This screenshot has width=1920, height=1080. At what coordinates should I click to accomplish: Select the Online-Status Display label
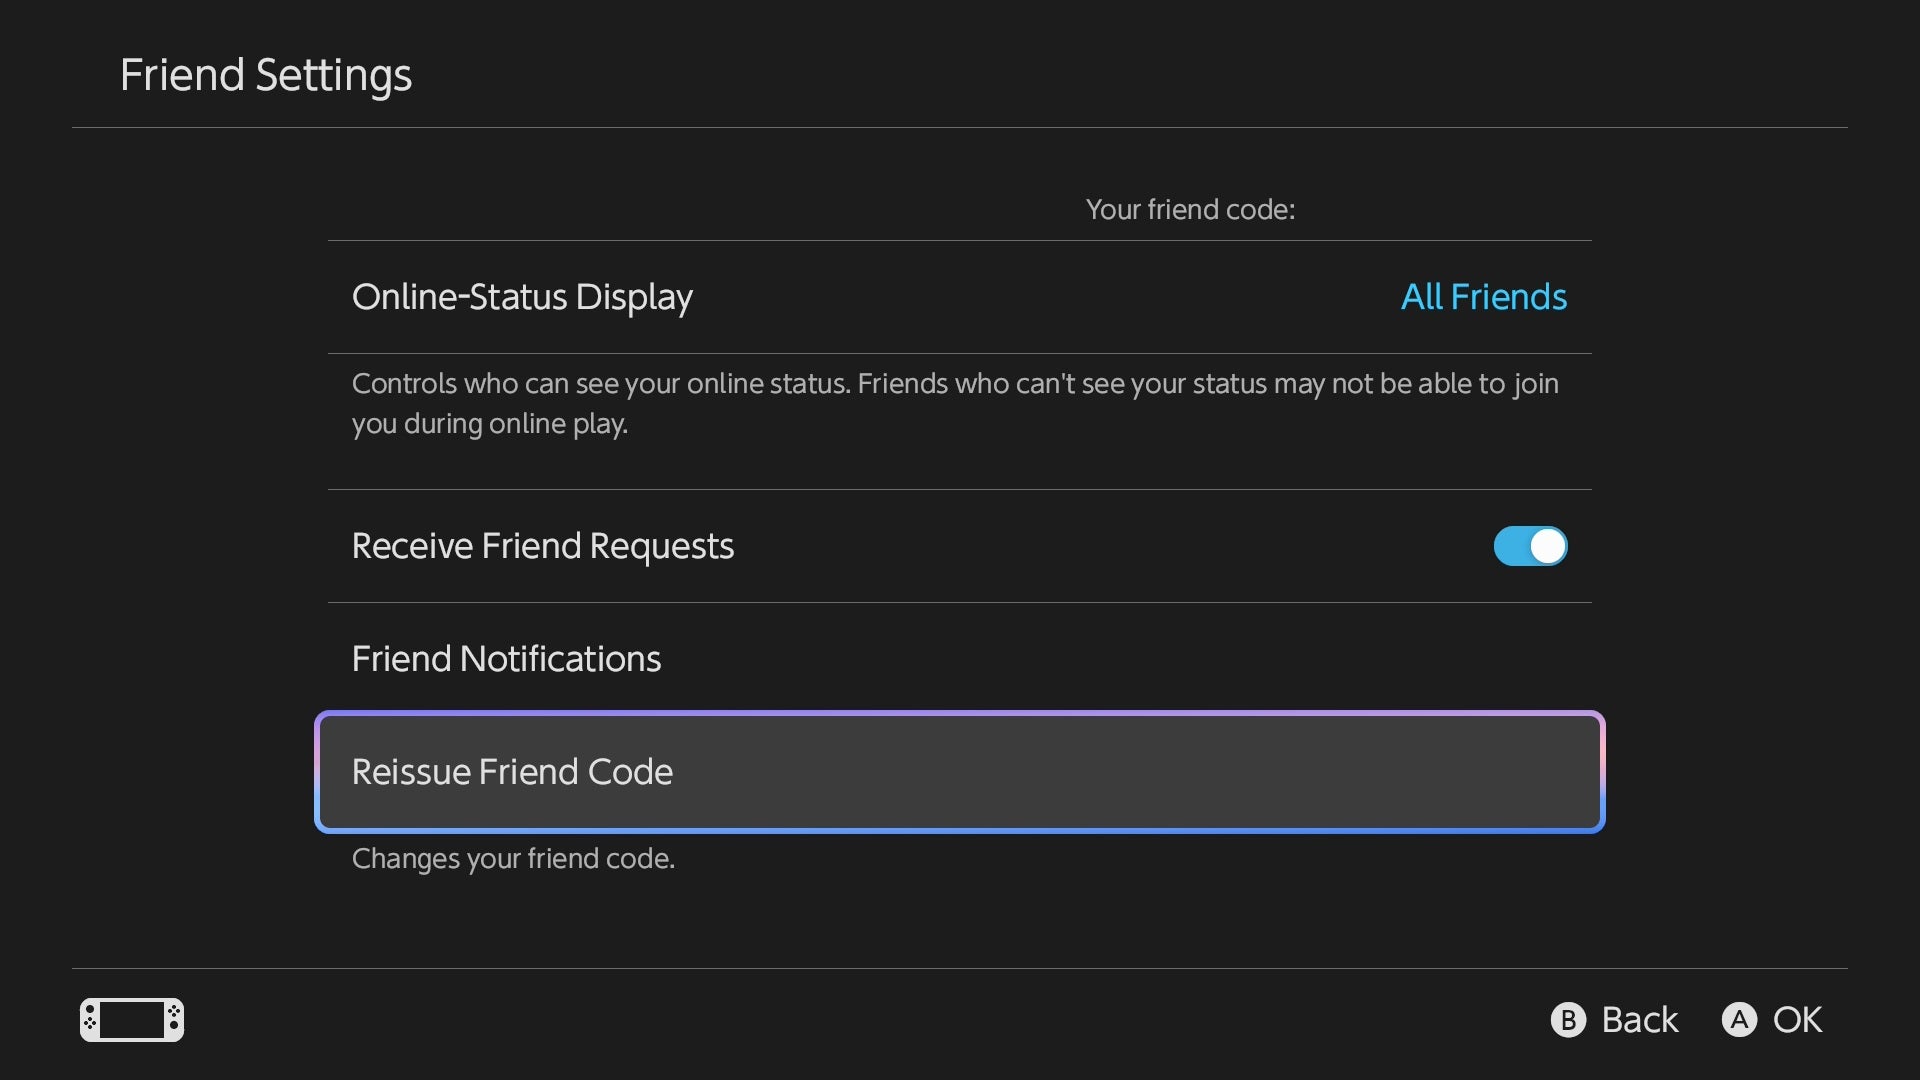click(x=522, y=297)
